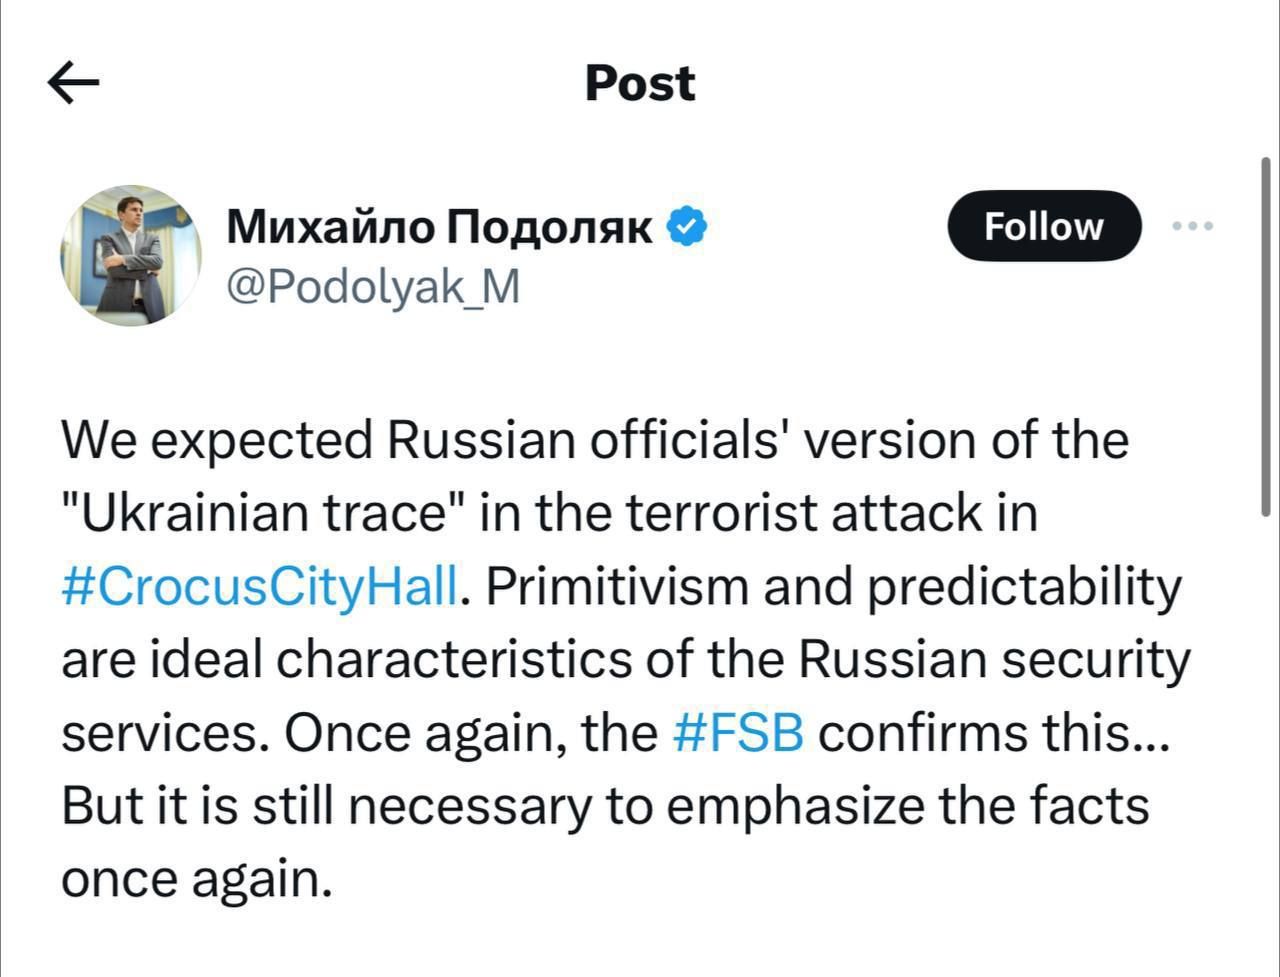Click the blue verified checkmark badge

point(687,227)
